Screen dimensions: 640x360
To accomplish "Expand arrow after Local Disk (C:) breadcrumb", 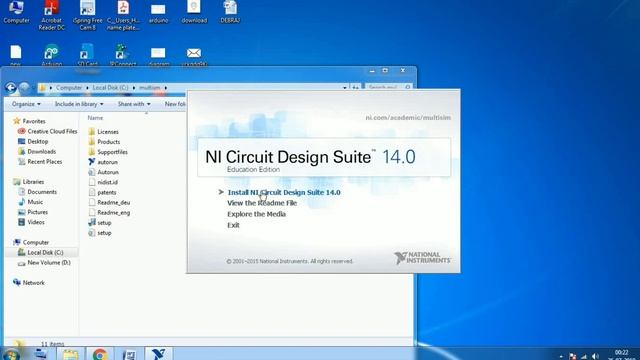I will (x=133, y=88).
